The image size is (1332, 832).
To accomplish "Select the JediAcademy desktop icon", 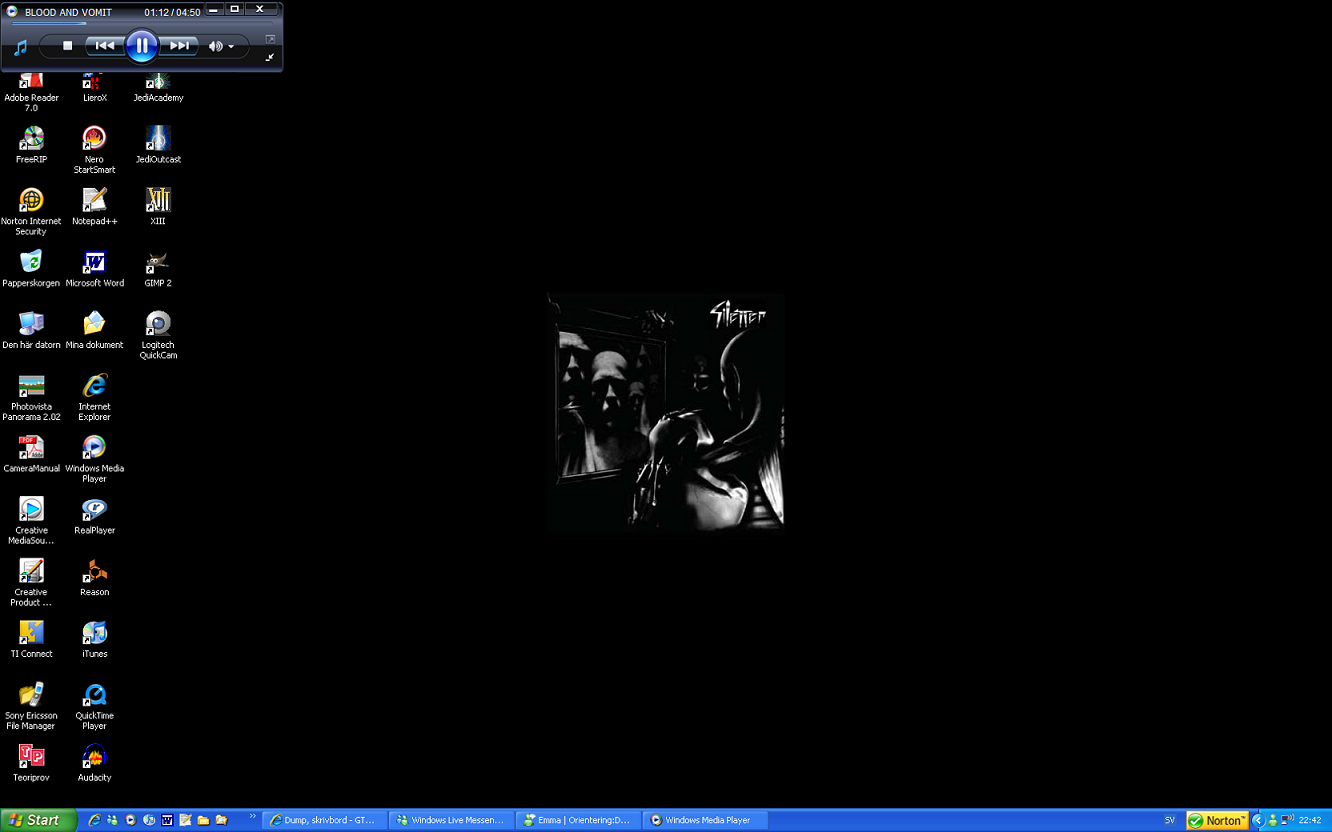I will (x=158, y=88).
